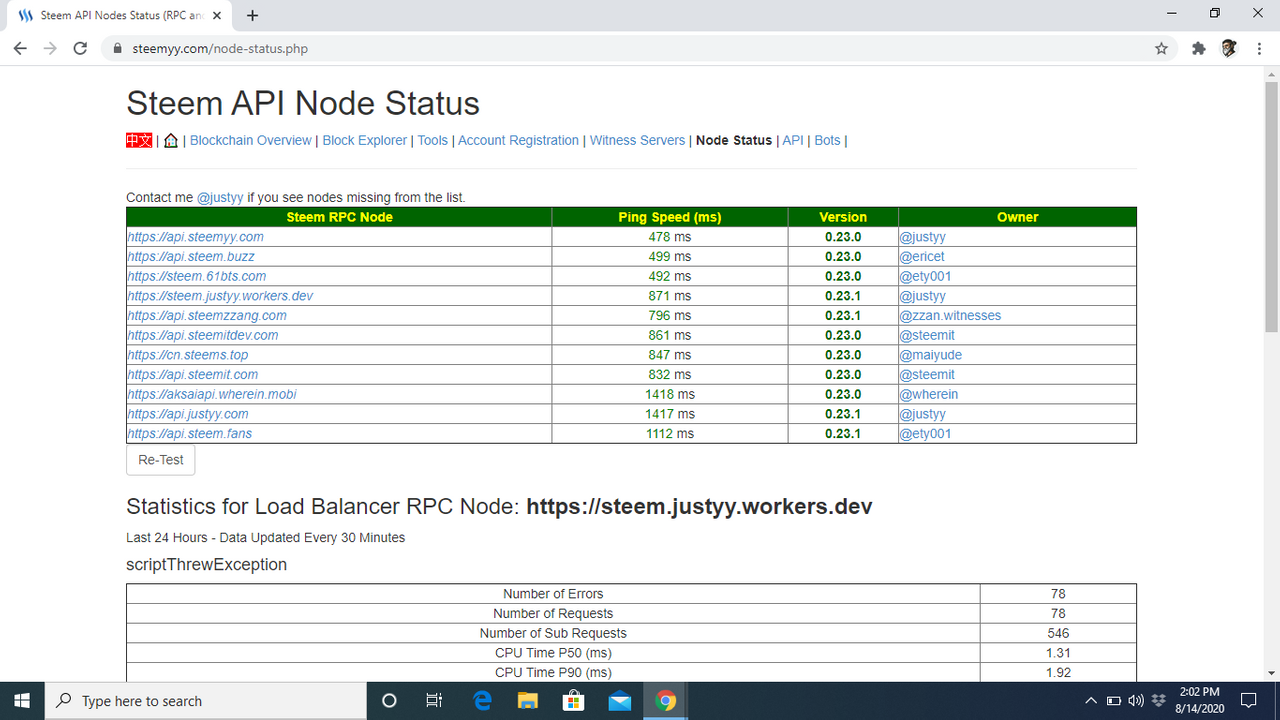Open https://steem.justyy.workers.dev node link in table
This screenshot has height=720, width=1280.
220,296
